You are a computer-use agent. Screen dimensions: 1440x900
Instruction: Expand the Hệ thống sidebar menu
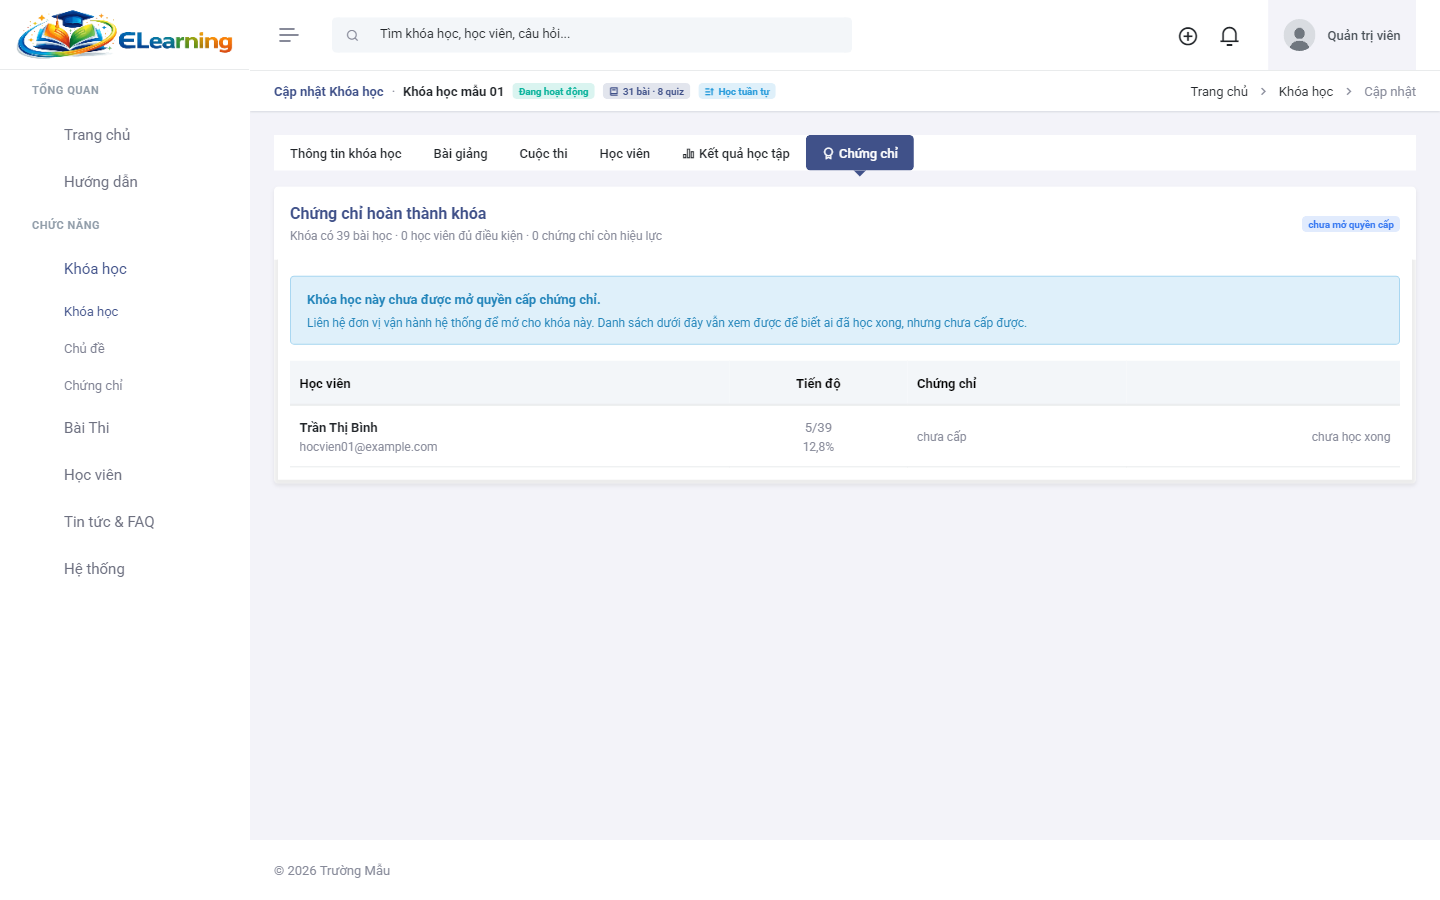(94, 569)
